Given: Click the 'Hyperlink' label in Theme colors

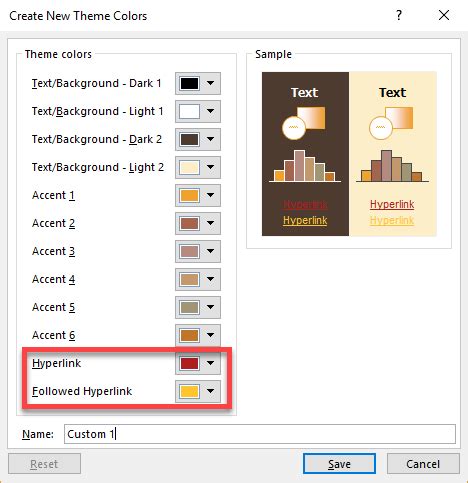Looking at the screenshot, I should (x=56, y=363).
